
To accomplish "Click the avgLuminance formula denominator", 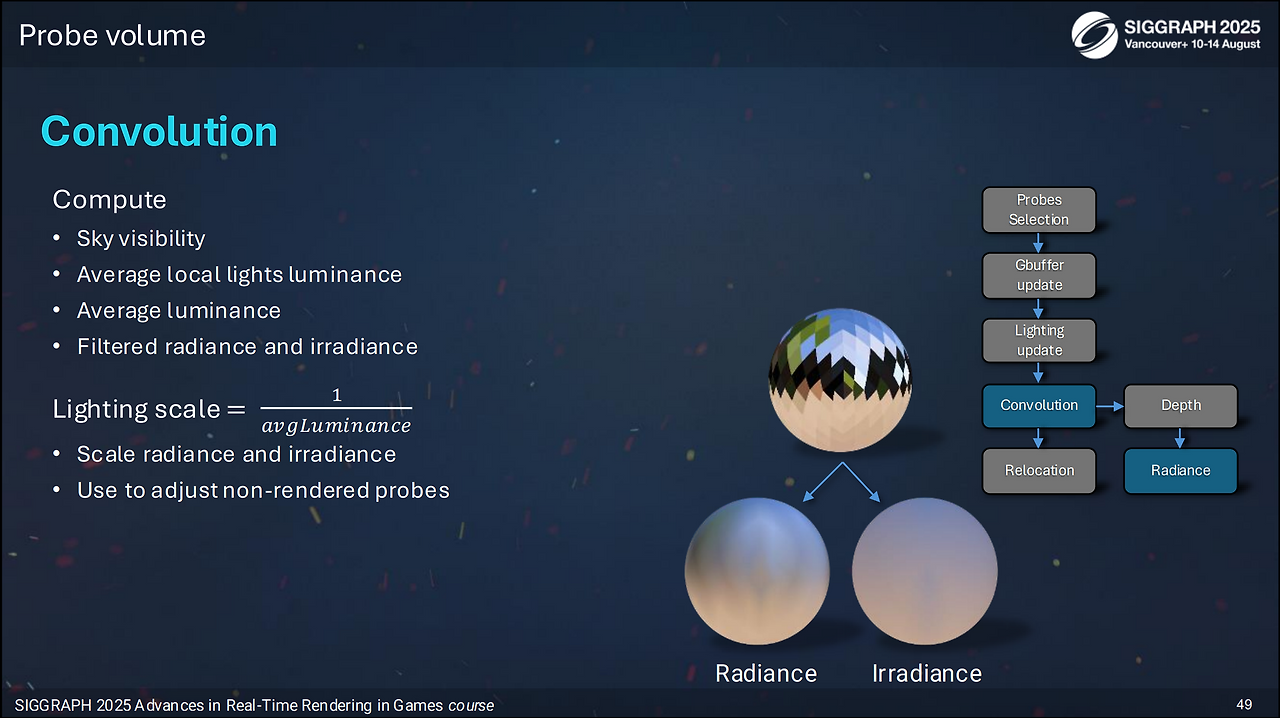I will tap(336, 427).
